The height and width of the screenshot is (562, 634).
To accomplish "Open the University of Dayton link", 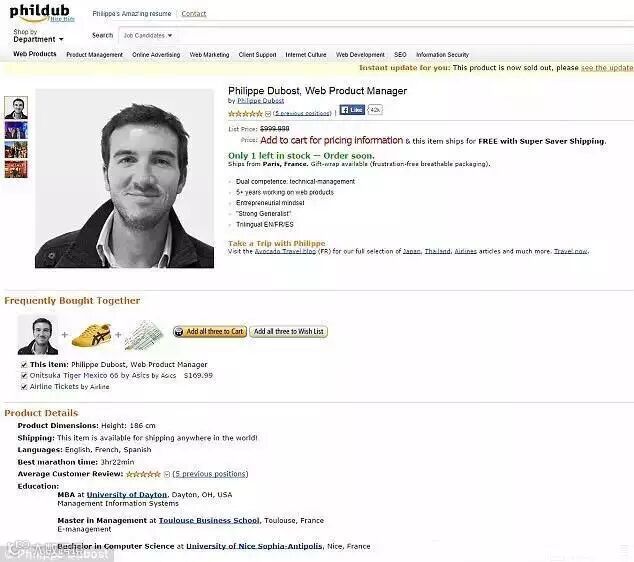I will [127, 494].
